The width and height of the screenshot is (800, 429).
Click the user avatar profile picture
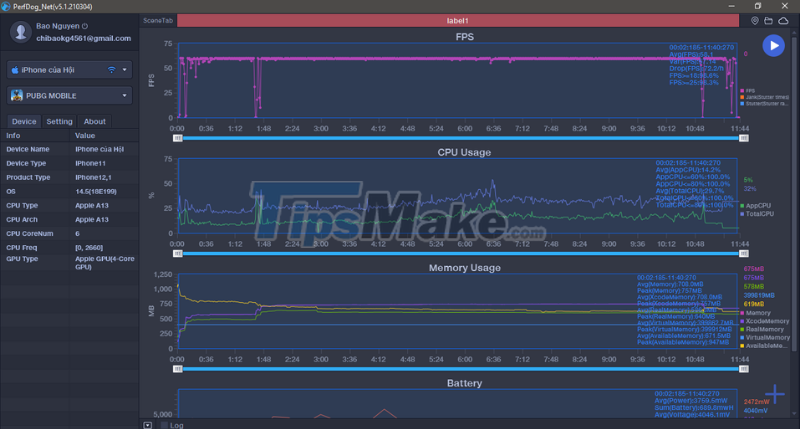tap(20, 32)
